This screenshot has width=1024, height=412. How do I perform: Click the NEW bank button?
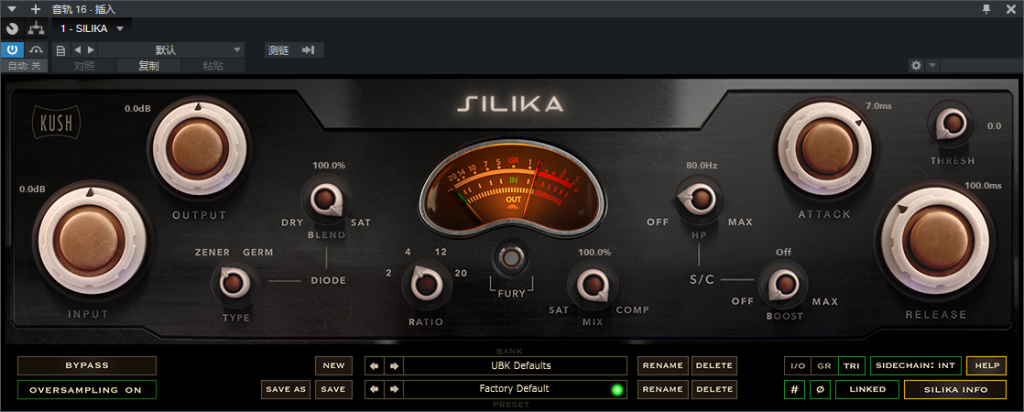coord(334,366)
